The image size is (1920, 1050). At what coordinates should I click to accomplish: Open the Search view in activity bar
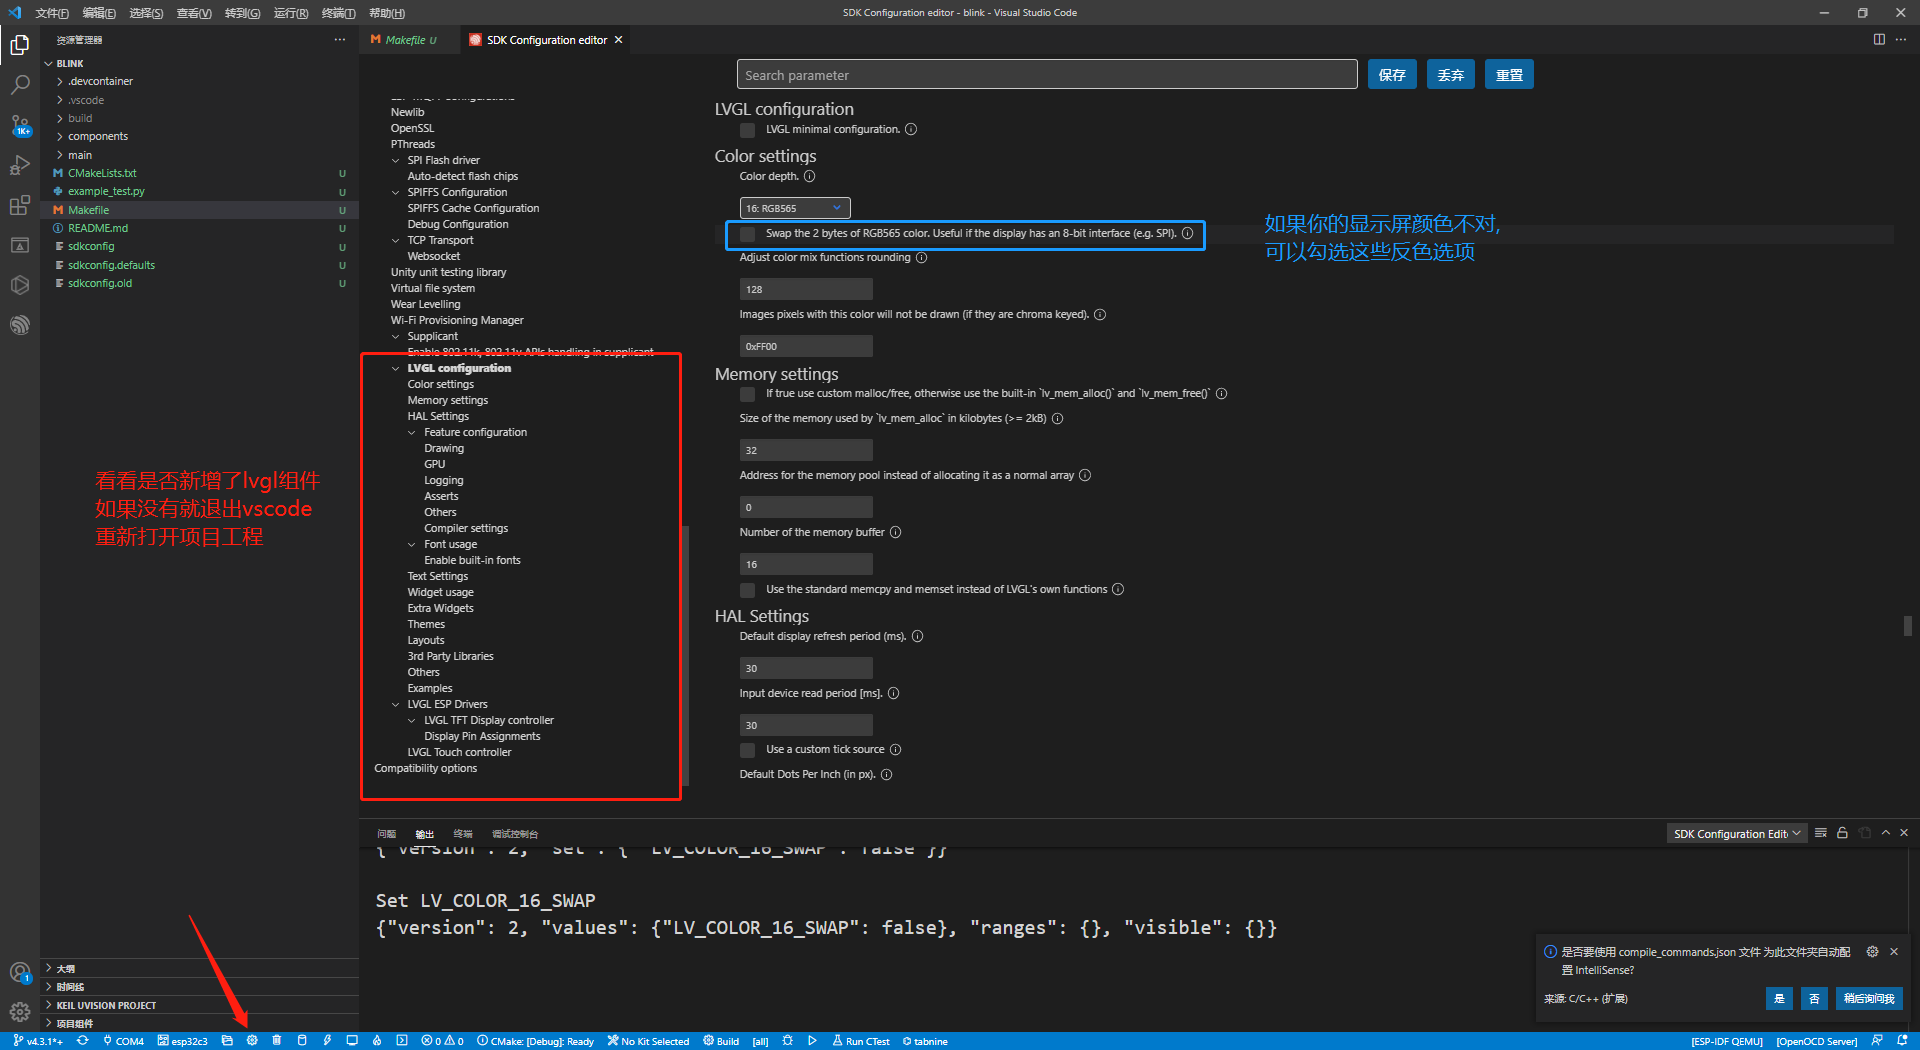[20, 85]
